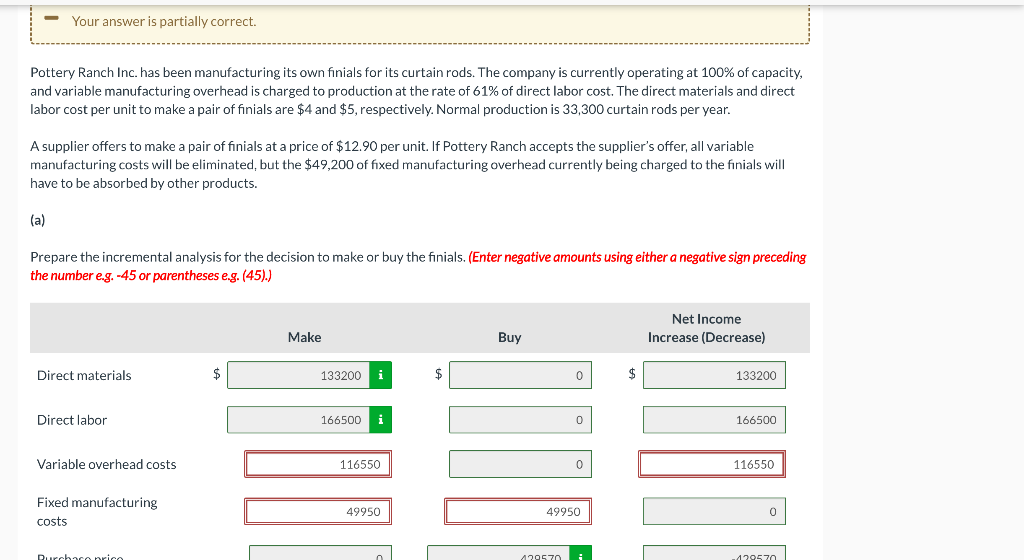Click the Direct labor Net Income field
Image resolution: width=1024 pixels, height=560 pixels.
coord(714,420)
